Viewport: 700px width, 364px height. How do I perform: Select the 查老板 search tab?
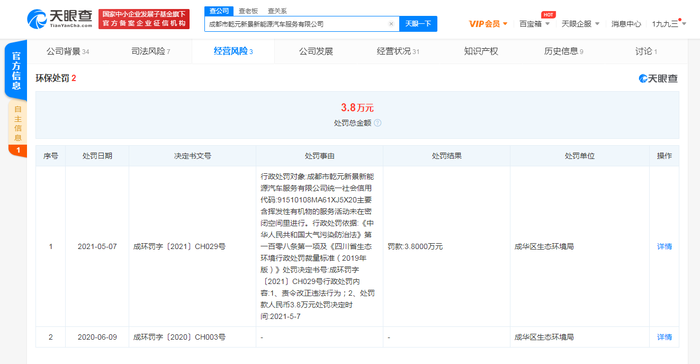pyautogui.click(x=248, y=11)
